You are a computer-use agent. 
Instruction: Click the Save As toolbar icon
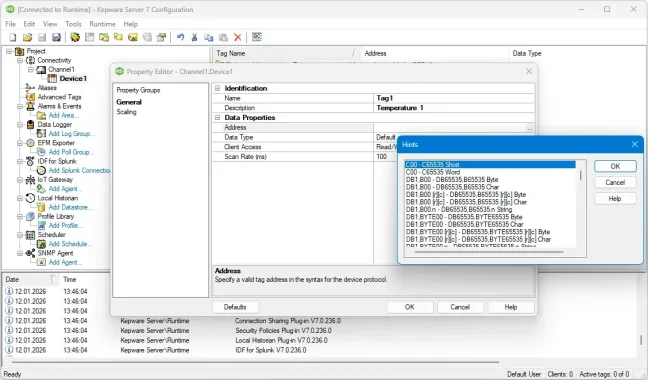56,38
